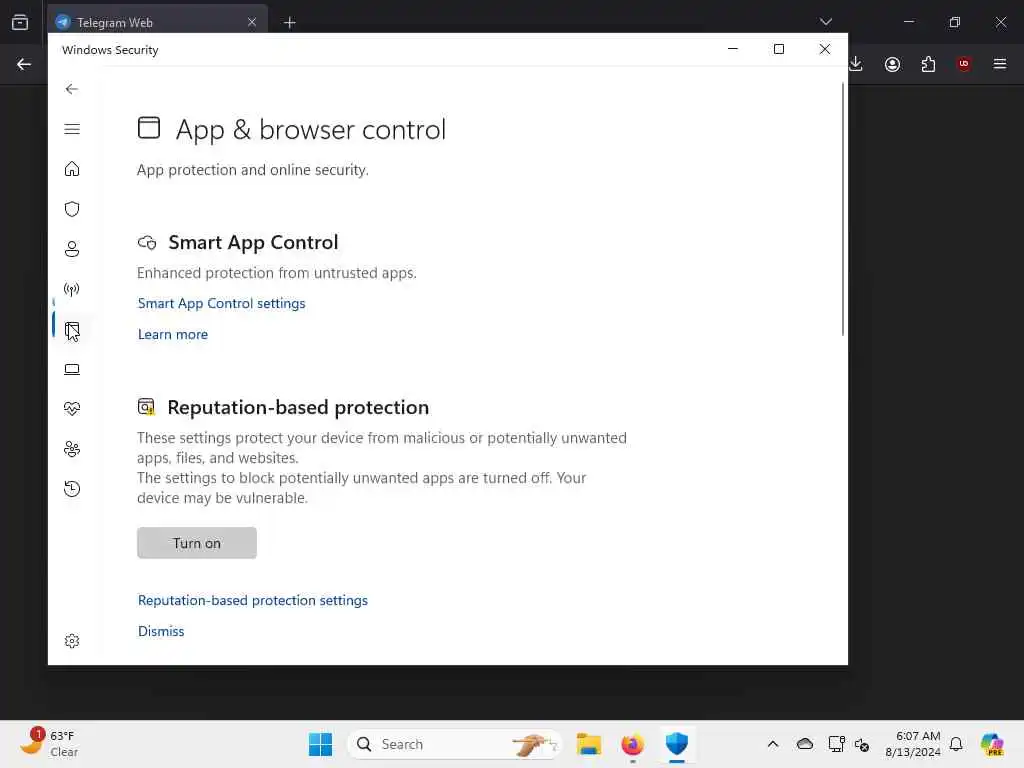Open Device security laptop icon
1024x768 pixels.
[72, 370]
